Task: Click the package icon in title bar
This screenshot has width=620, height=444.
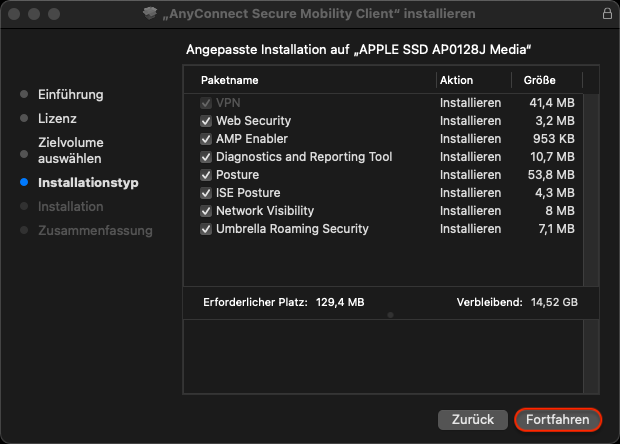Action: [x=150, y=13]
